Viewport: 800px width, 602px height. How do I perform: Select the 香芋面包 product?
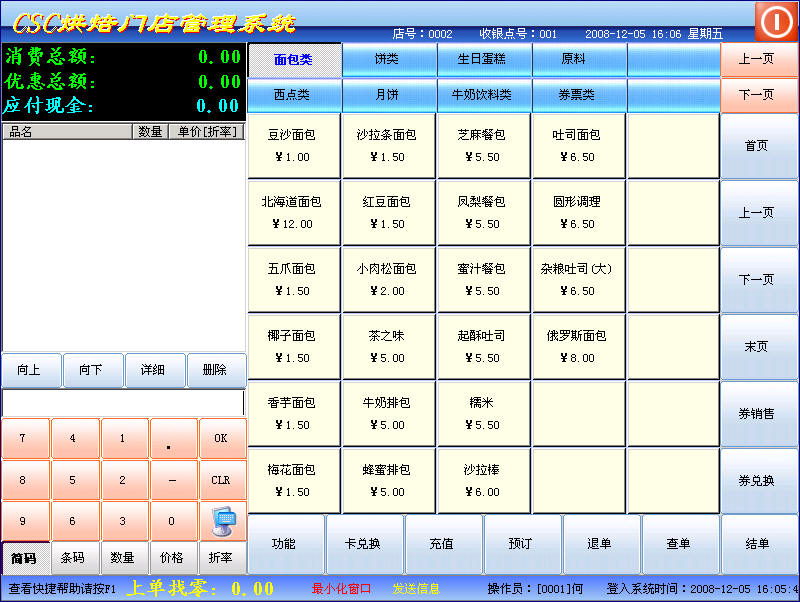pyautogui.click(x=294, y=414)
